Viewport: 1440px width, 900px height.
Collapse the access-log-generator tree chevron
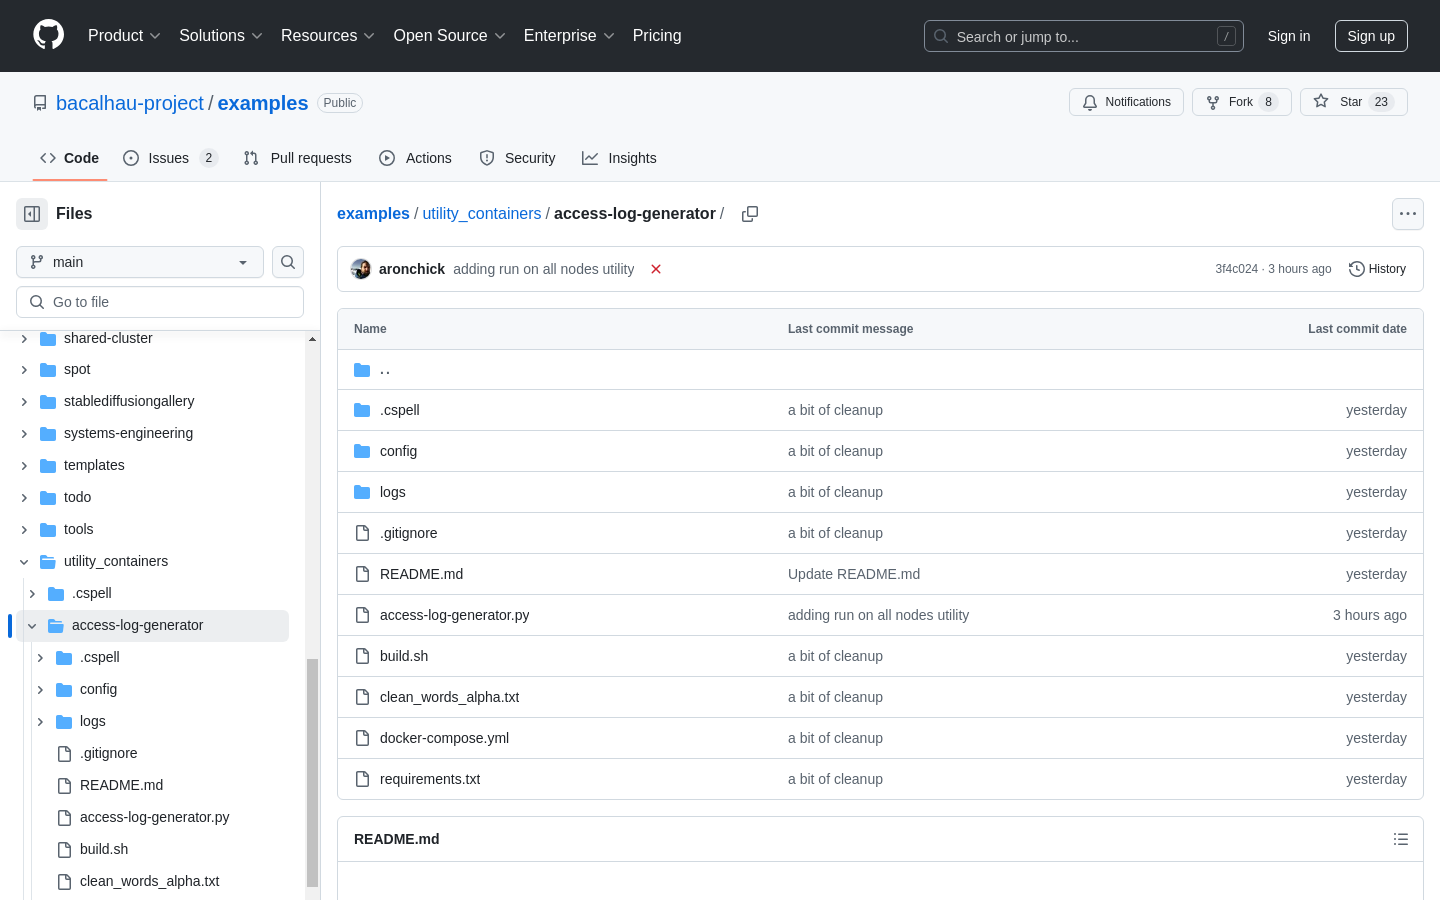click(x=32, y=626)
